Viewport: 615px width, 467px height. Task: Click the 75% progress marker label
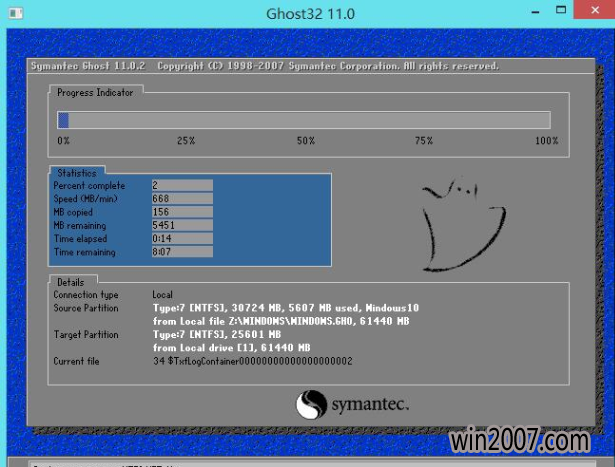pos(424,141)
